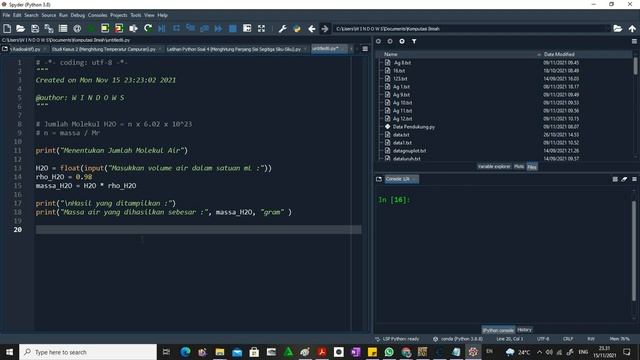
Task: Select the IPython console tab
Action: (x=498, y=330)
